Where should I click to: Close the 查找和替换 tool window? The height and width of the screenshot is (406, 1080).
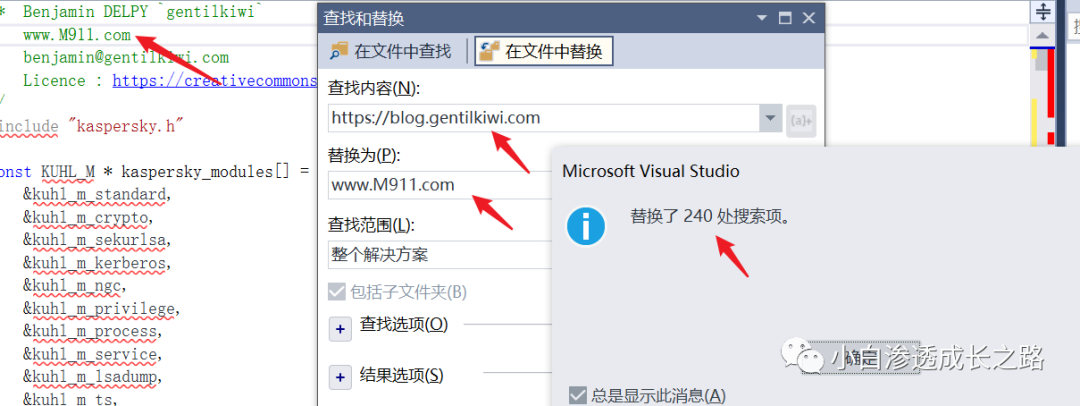tap(808, 18)
